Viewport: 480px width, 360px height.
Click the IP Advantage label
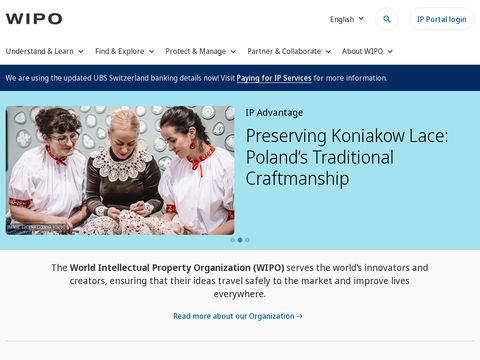[x=274, y=113]
